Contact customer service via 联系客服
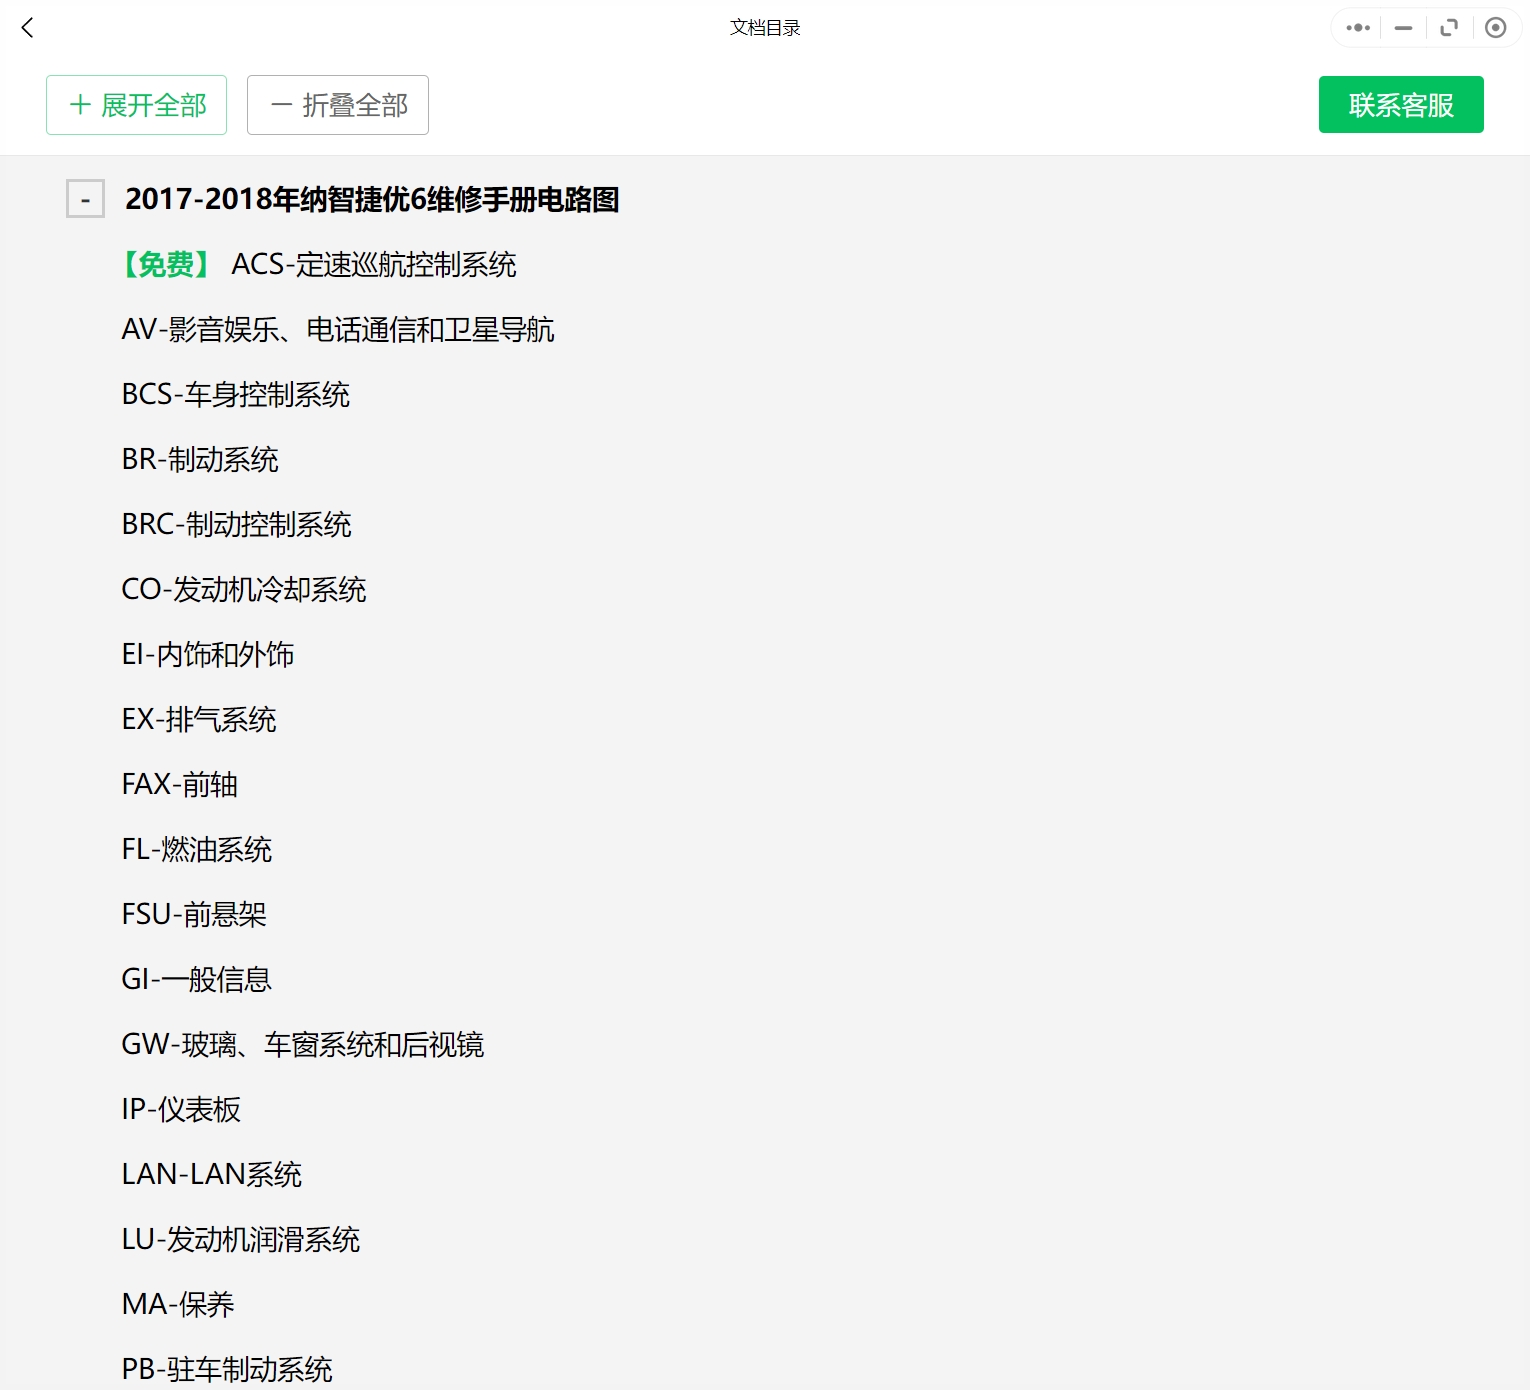Viewport: 1530px width, 1390px height. tap(1400, 104)
